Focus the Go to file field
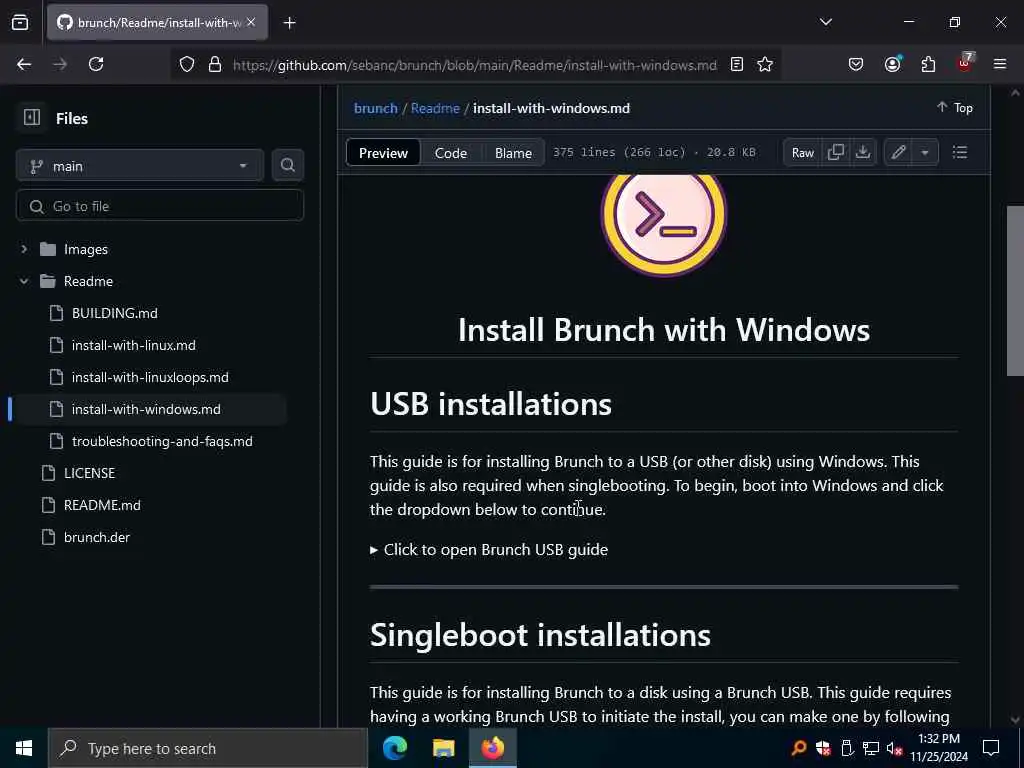1024x768 pixels. pyautogui.click(x=160, y=206)
